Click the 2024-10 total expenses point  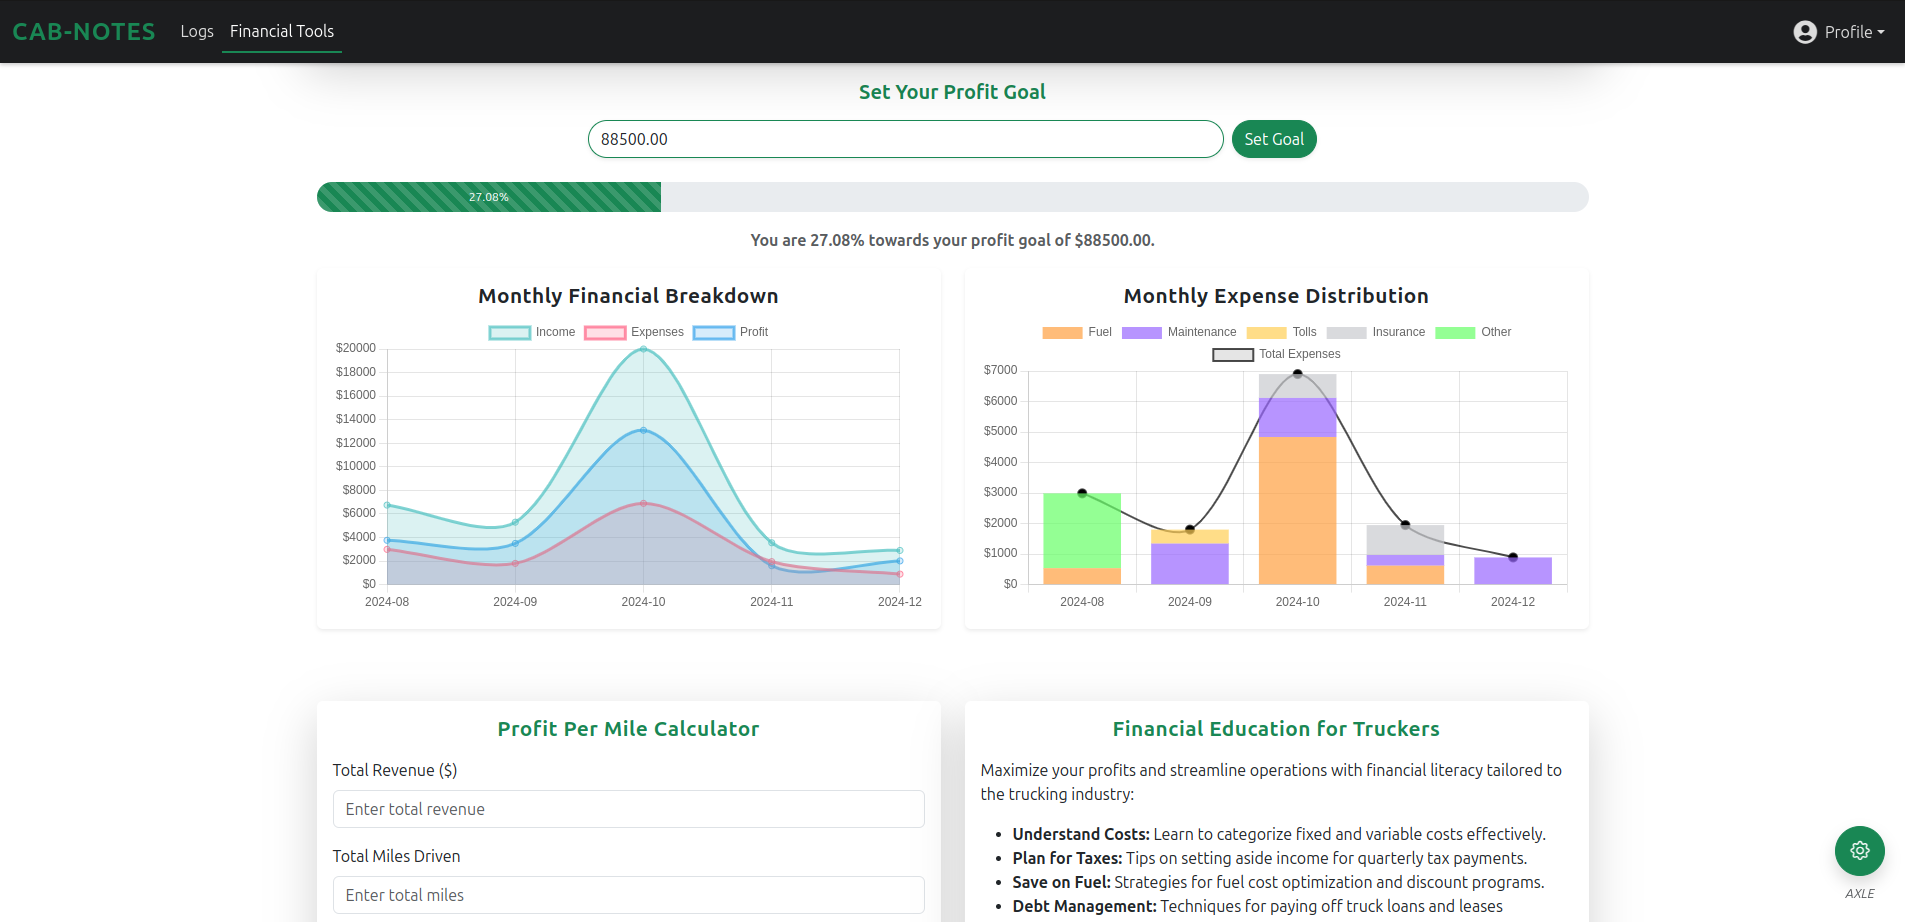(x=1297, y=374)
